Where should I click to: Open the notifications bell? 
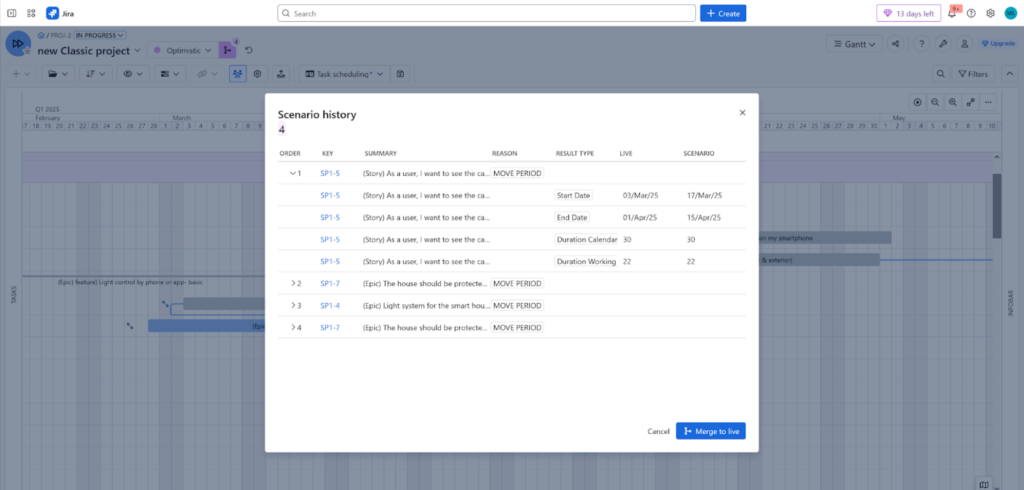951,14
